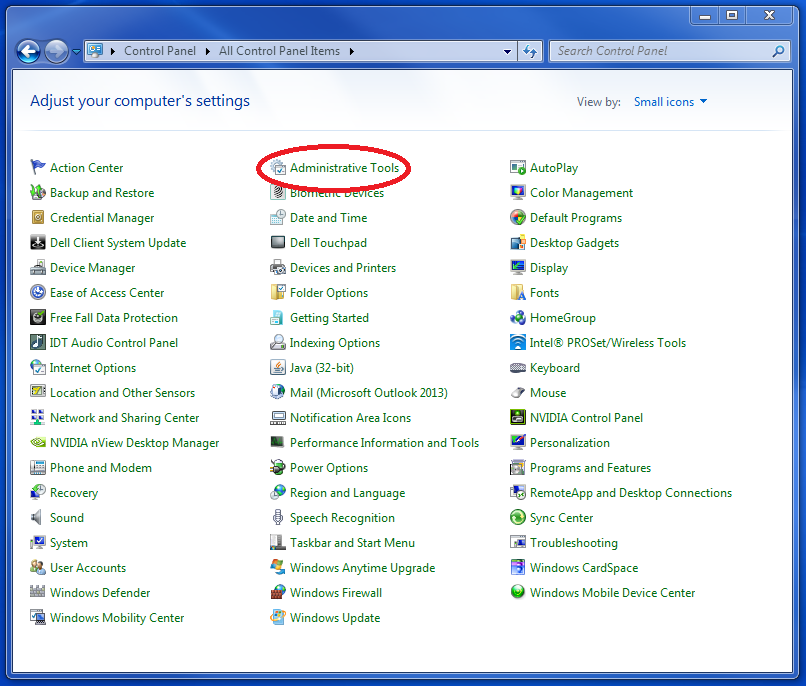806x686 pixels.
Task: Open Location and Other Sensors link
Action: click(x=122, y=393)
